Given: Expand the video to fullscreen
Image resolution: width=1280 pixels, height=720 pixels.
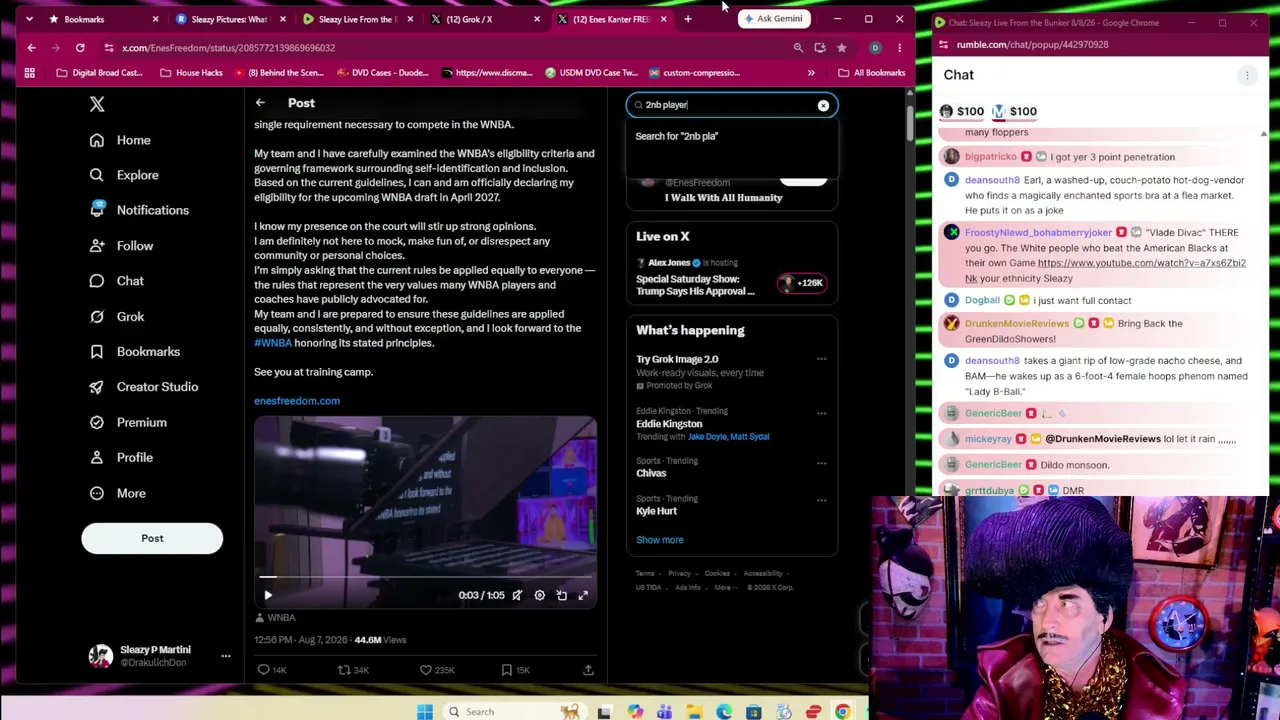Looking at the screenshot, I should pyautogui.click(x=583, y=595).
